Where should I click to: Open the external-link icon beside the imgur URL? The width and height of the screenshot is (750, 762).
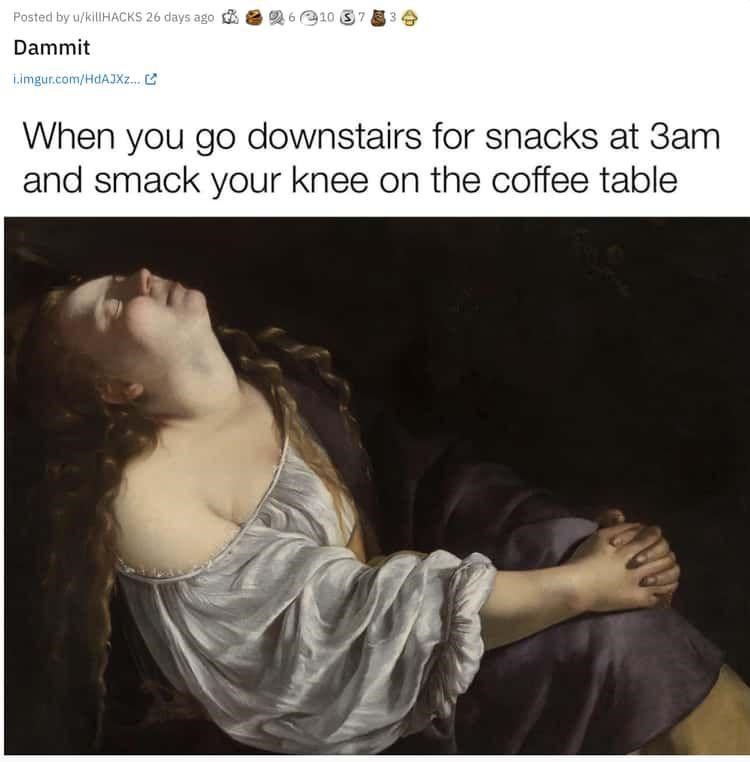(x=151, y=79)
